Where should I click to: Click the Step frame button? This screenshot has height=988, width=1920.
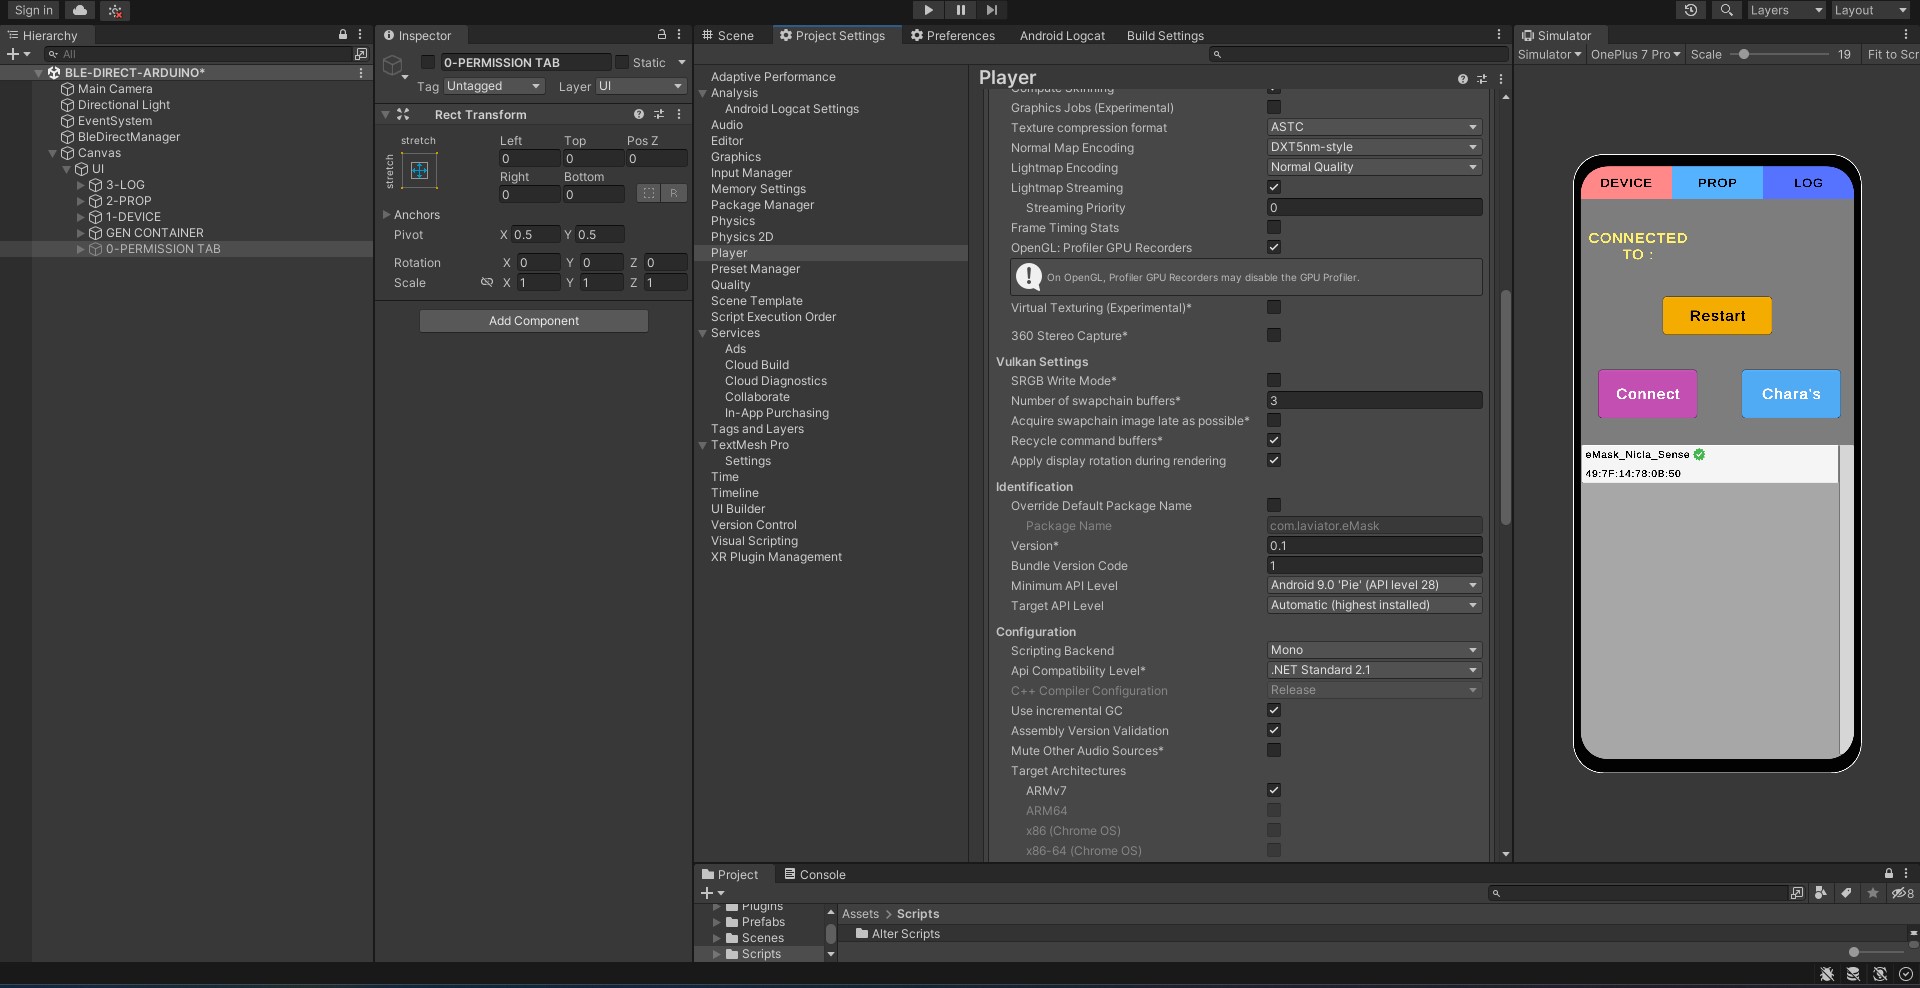[991, 10]
